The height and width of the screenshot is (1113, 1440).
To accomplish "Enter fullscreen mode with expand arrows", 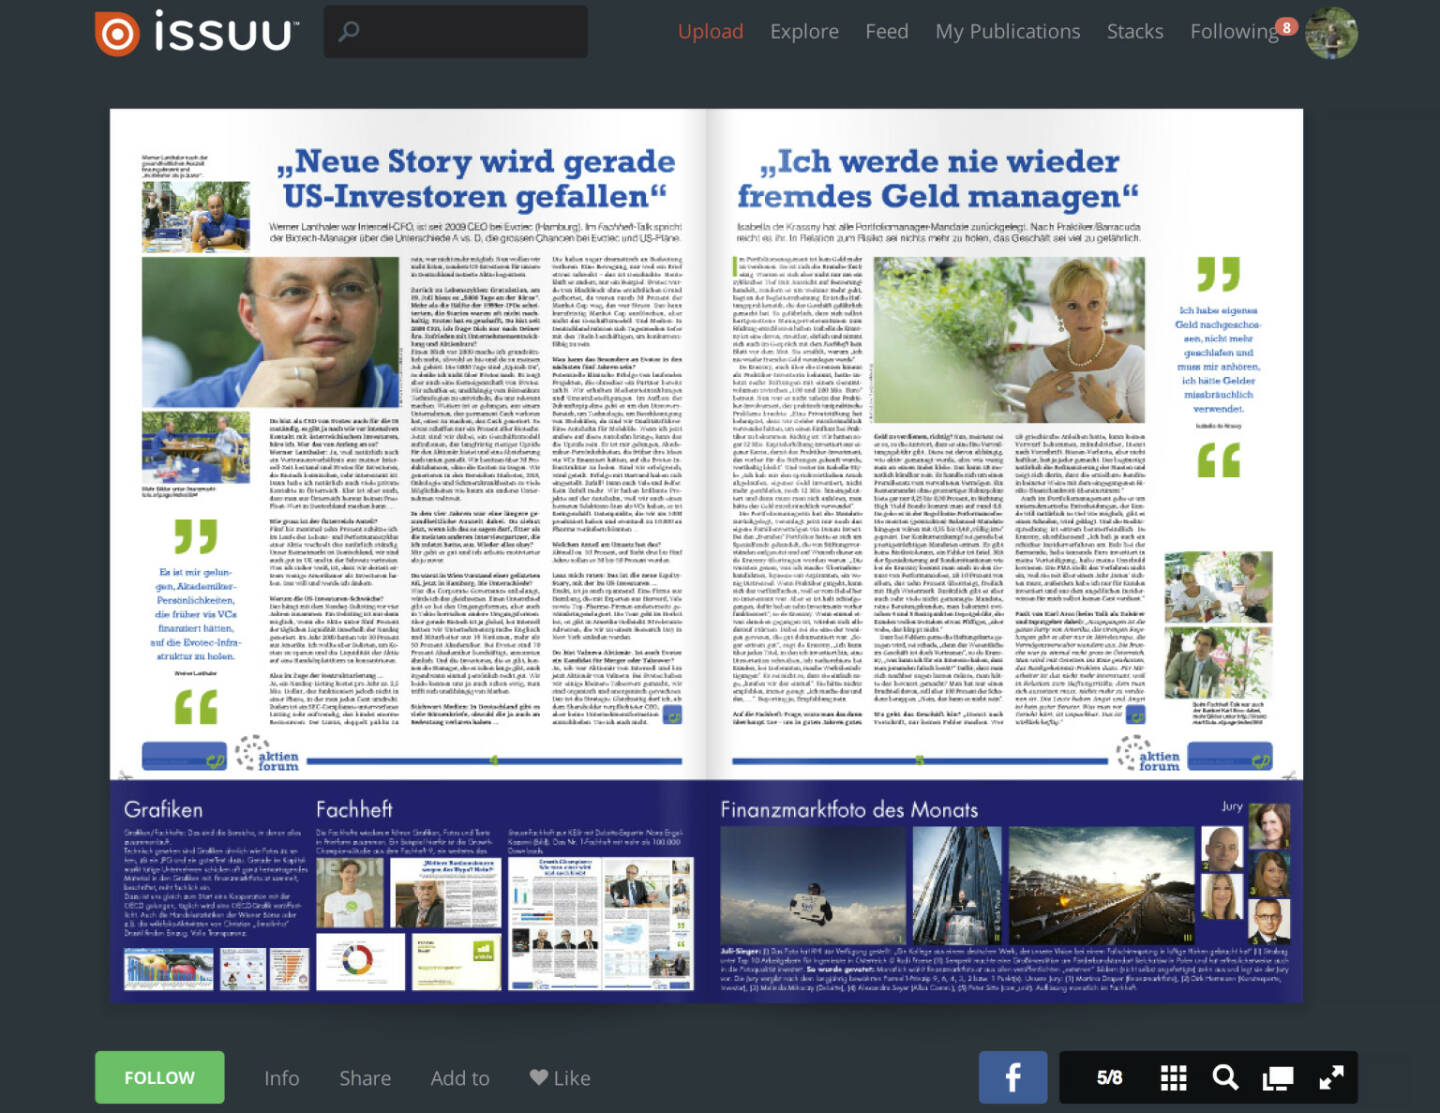I will [x=1331, y=1077].
